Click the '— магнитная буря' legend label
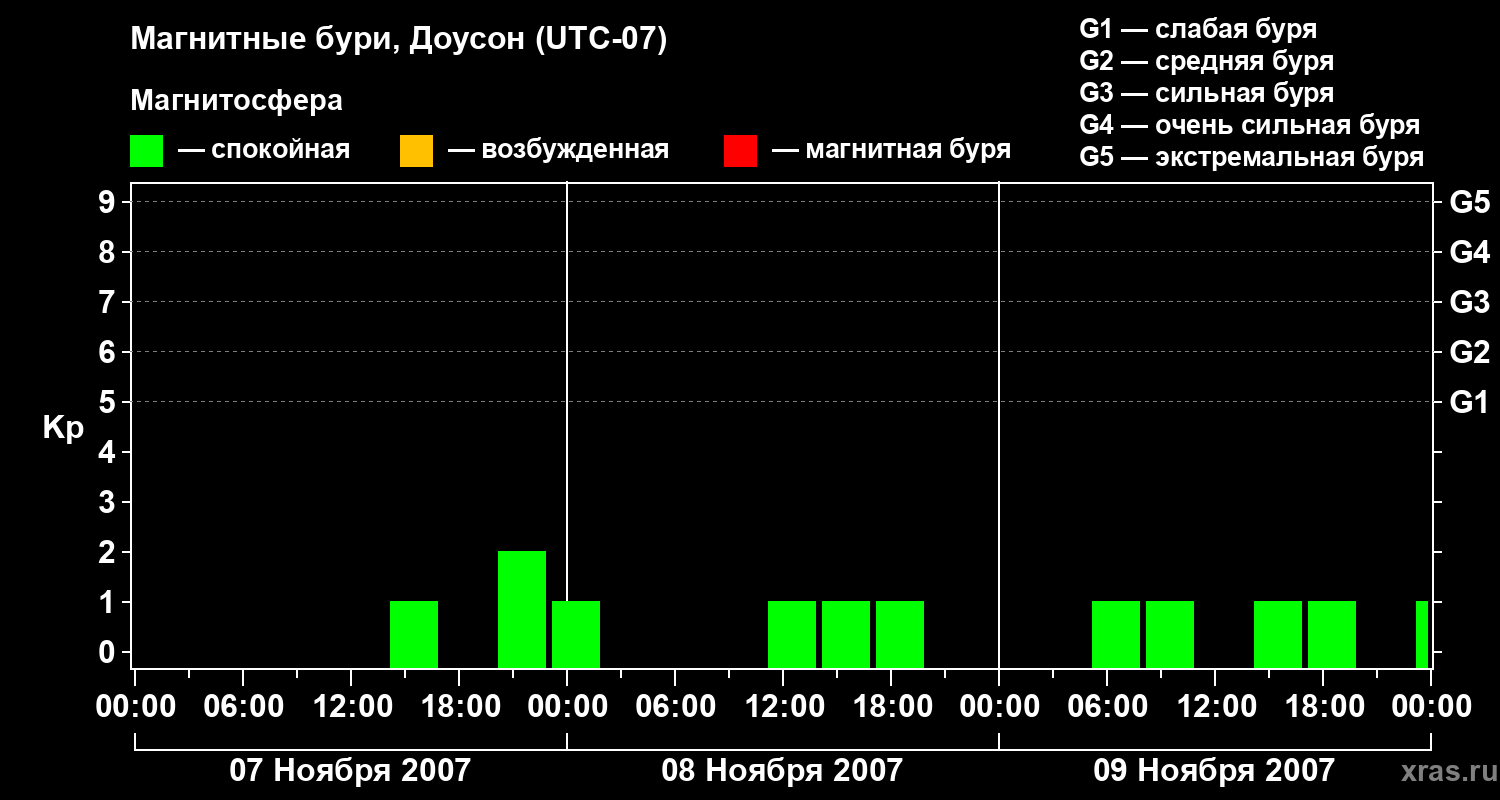 tap(891, 150)
